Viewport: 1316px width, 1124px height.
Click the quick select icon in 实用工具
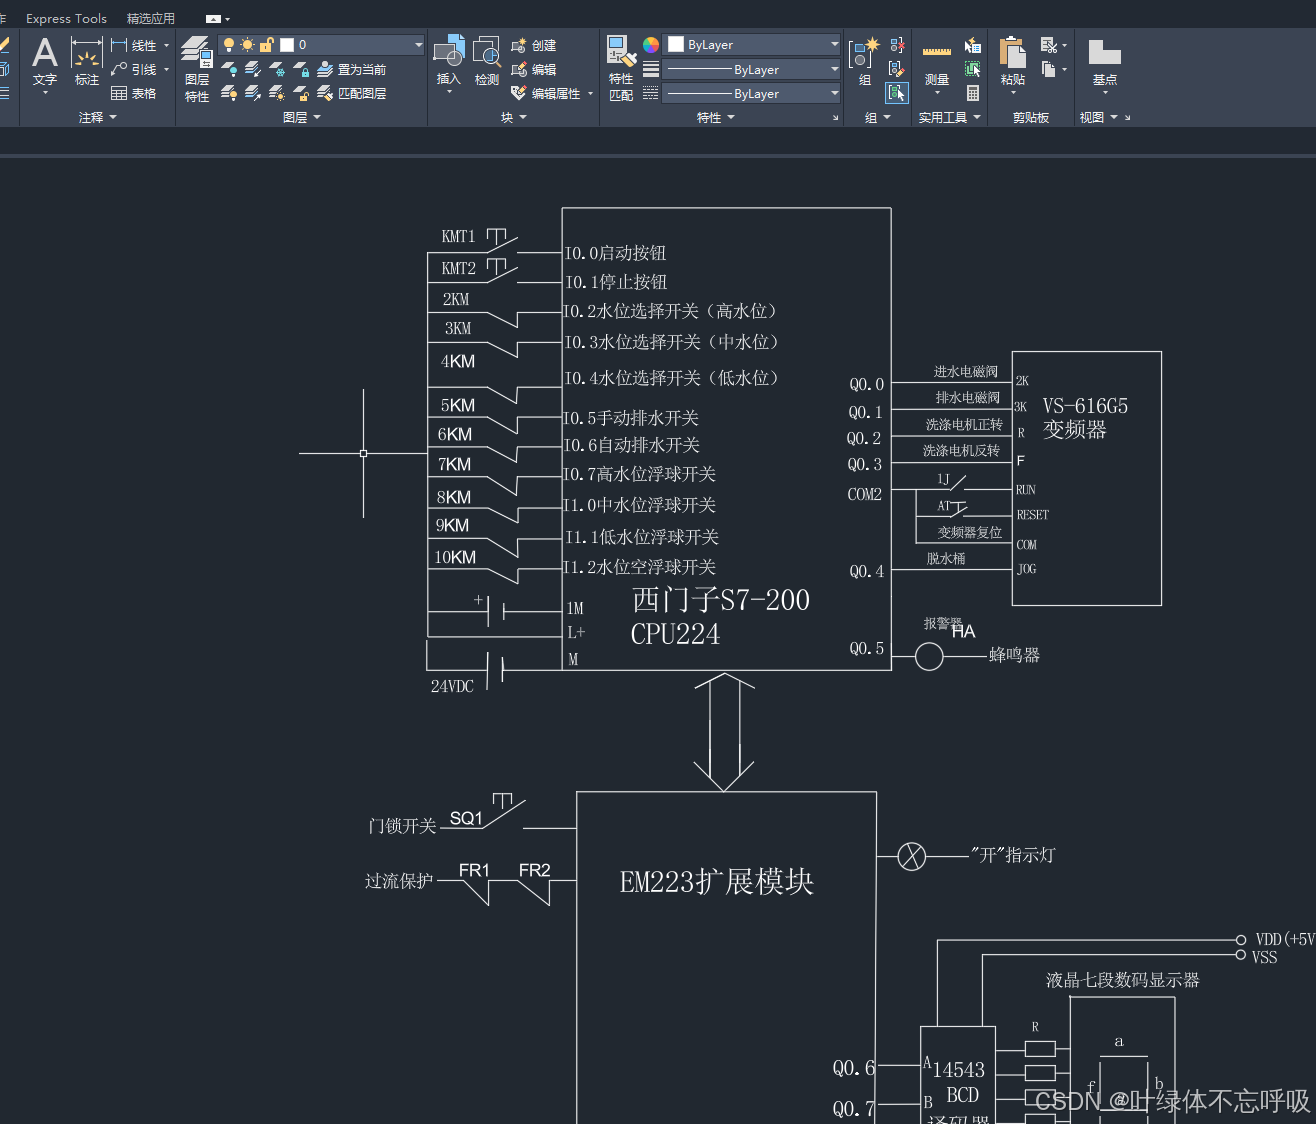[x=973, y=45]
